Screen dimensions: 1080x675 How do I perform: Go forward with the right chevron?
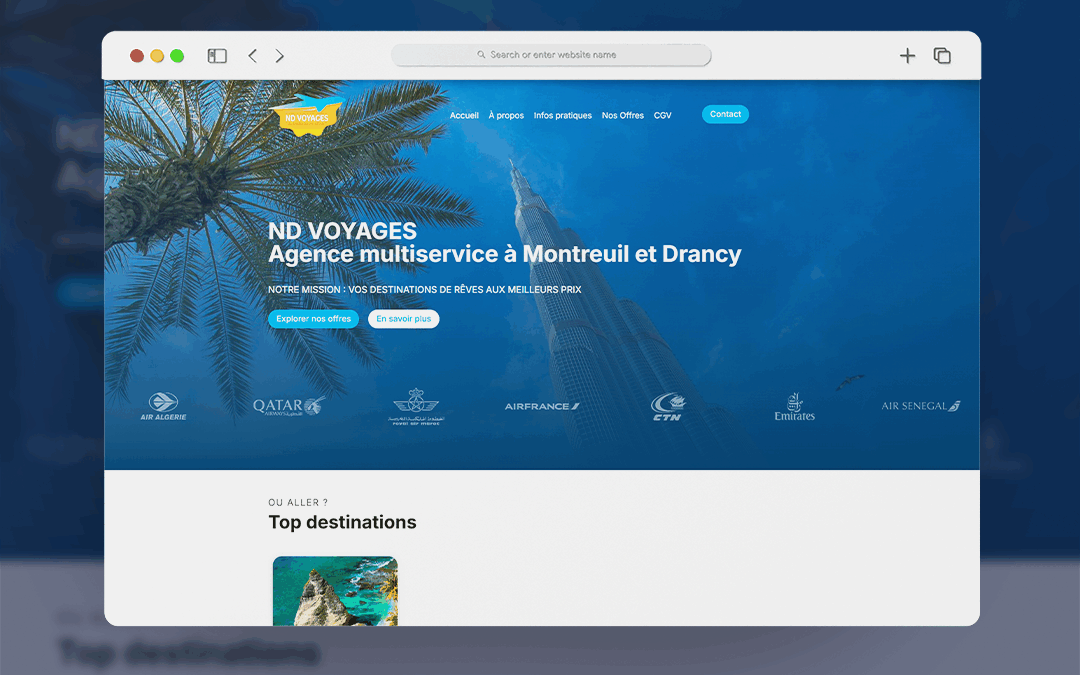point(279,56)
